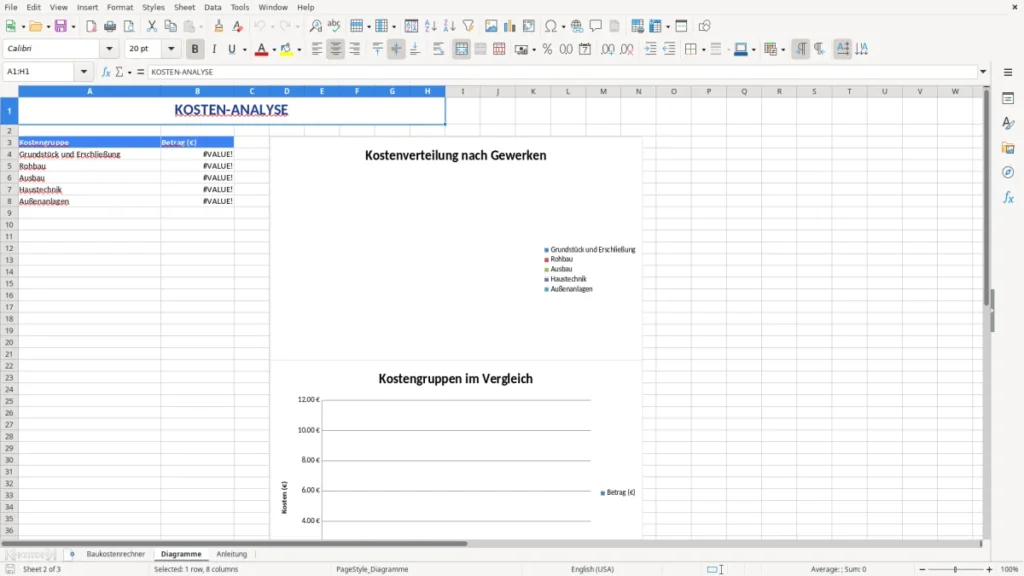The width and height of the screenshot is (1024, 576).
Task: Click the Formula equals button
Action: pos(140,72)
